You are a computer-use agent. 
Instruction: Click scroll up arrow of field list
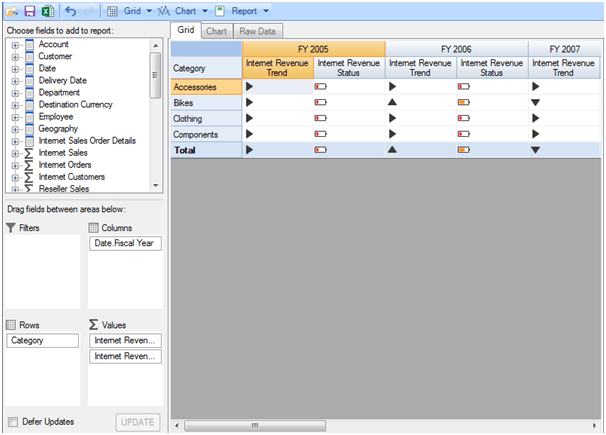(x=155, y=46)
